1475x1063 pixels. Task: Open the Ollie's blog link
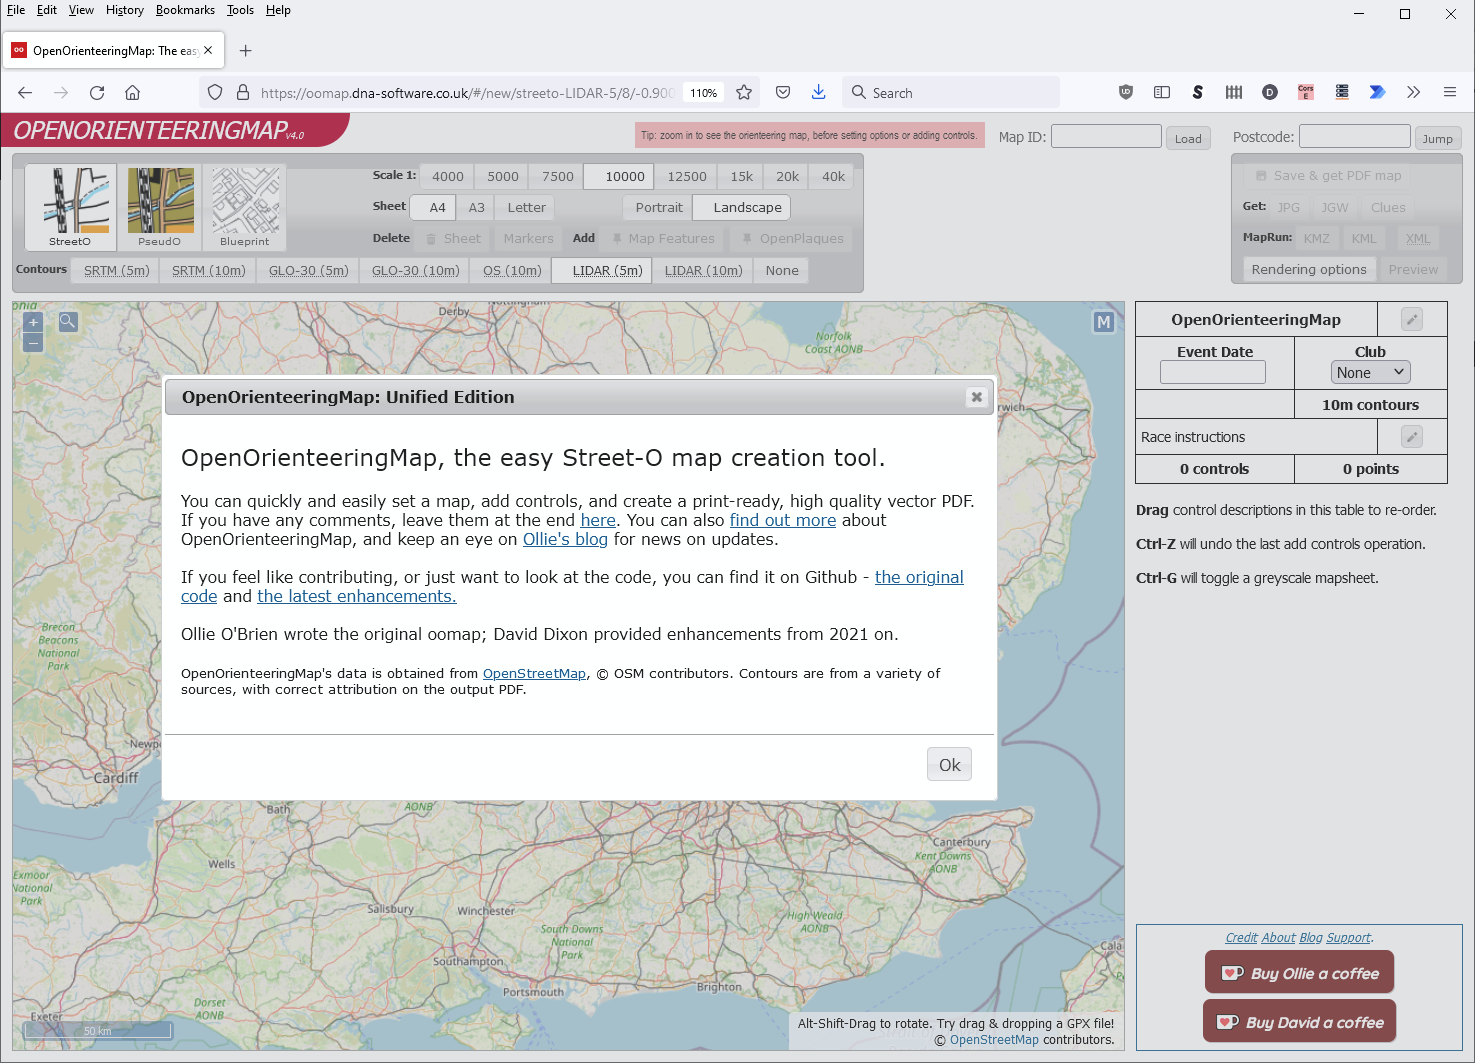coord(565,539)
